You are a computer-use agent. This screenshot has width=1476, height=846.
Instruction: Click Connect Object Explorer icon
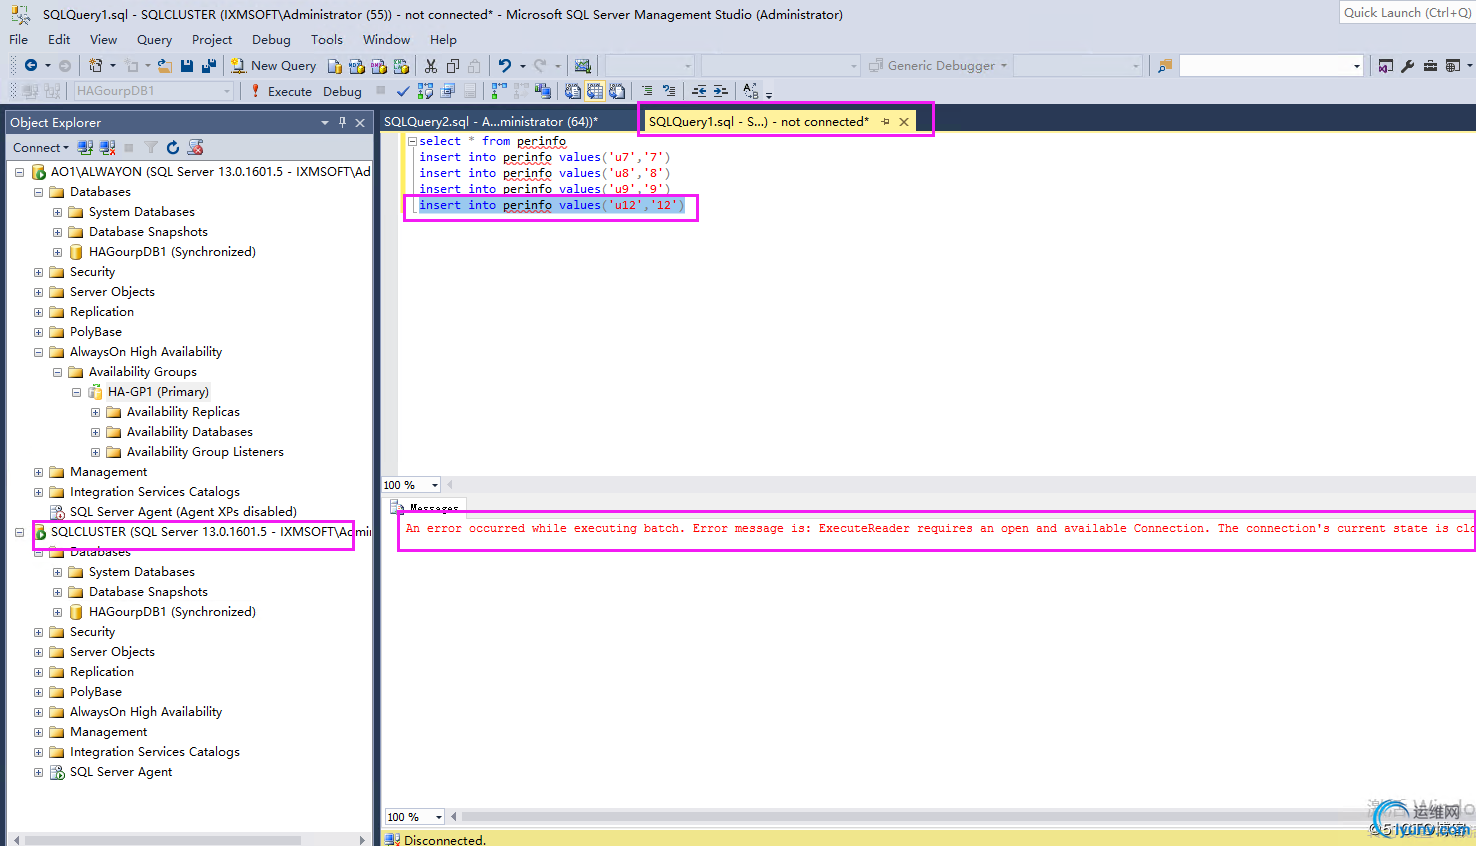click(x=85, y=147)
